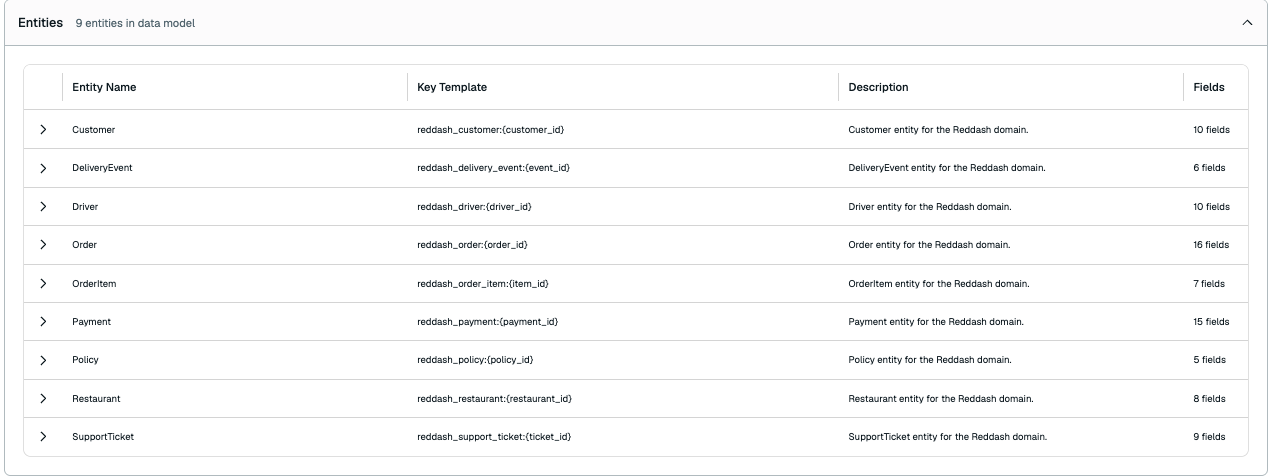This screenshot has height=476, width=1268.
Task: Click the DeliveryEvent entity description text
Action: tap(947, 168)
